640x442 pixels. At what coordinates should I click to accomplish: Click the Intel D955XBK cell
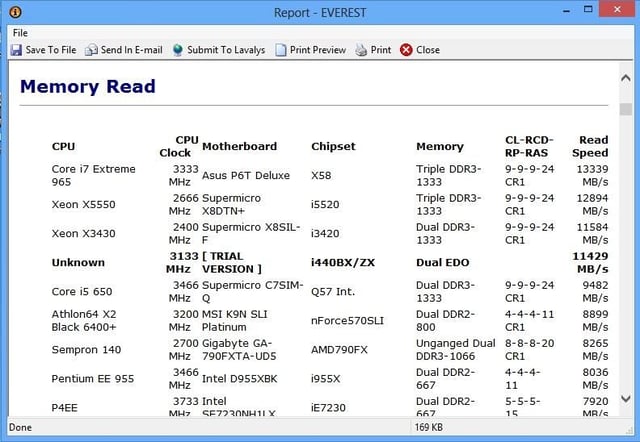click(240, 379)
